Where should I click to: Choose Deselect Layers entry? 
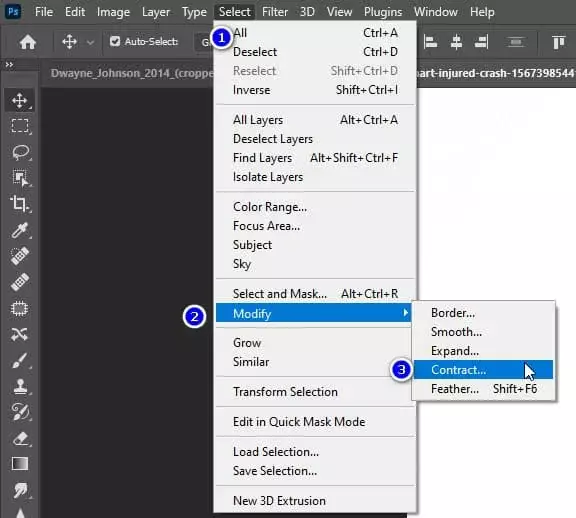pos(315,139)
